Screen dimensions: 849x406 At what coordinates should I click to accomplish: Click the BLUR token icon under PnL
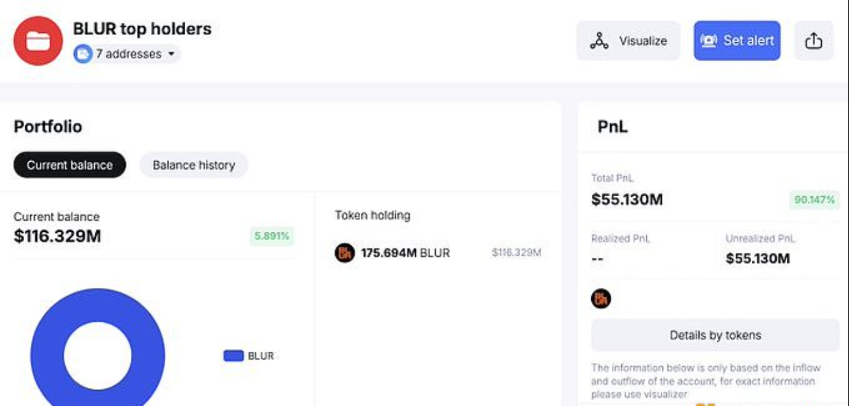pos(601,298)
